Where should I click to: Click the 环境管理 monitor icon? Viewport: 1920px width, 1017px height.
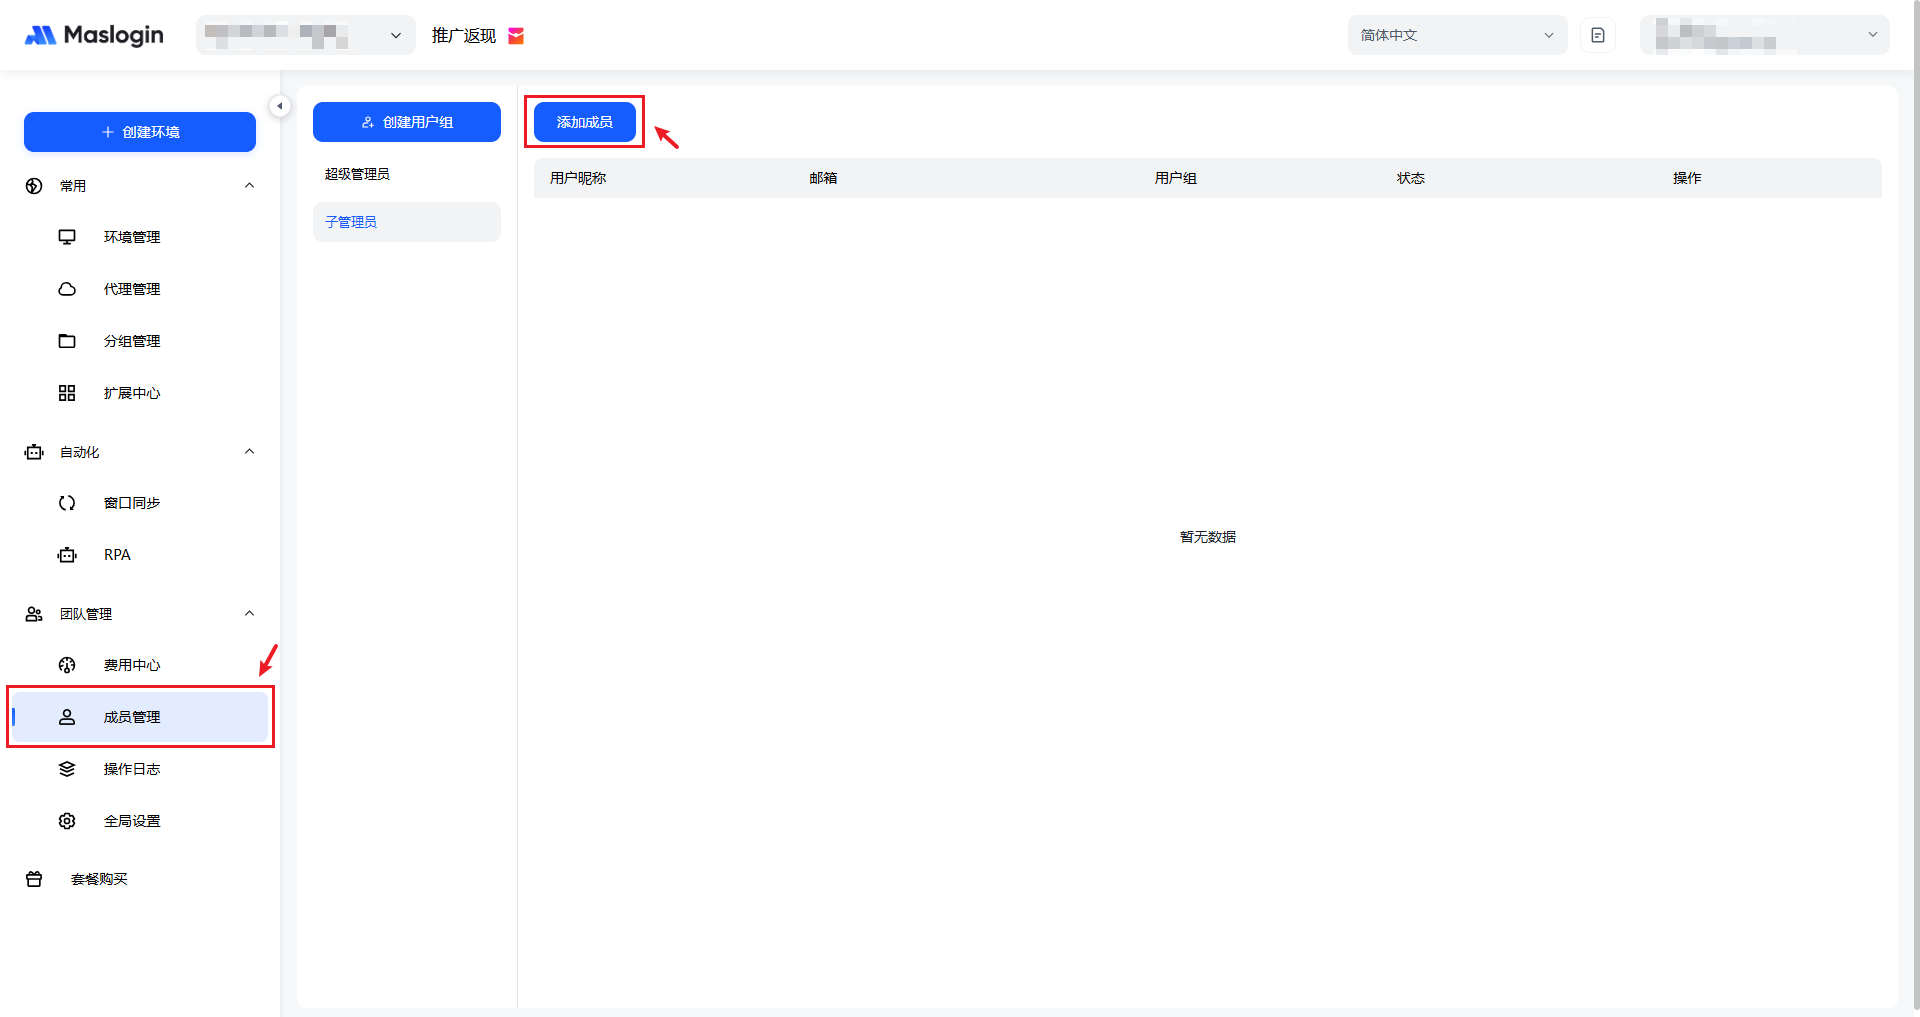(67, 237)
